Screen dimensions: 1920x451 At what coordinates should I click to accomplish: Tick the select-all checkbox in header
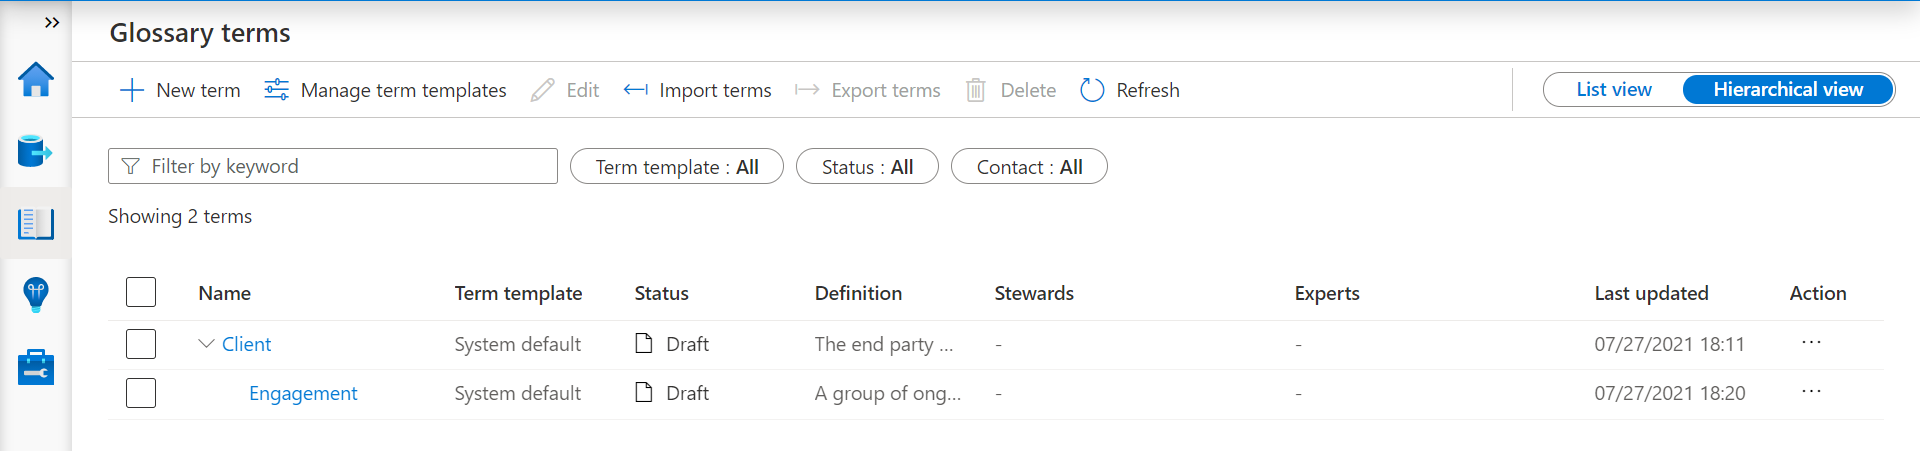[141, 292]
